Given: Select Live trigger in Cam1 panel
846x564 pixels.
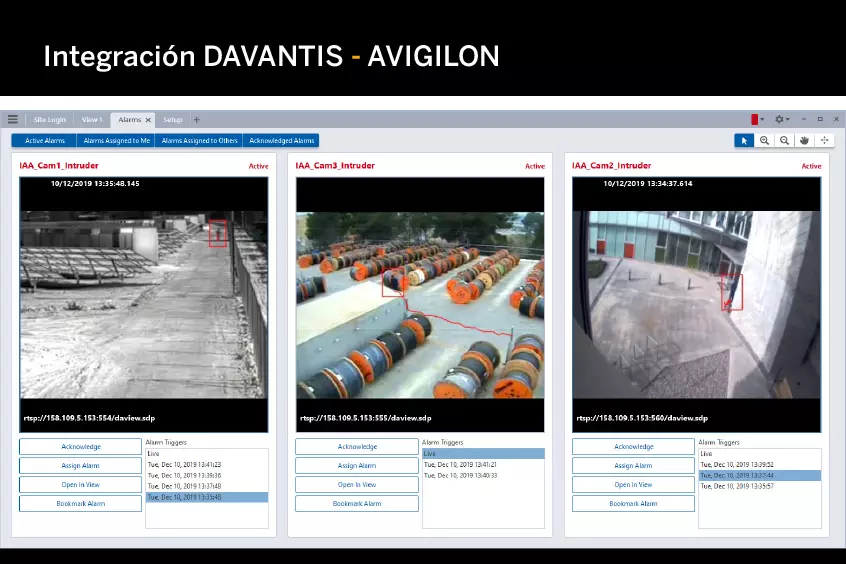Looking at the screenshot, I should click(207, 454).
